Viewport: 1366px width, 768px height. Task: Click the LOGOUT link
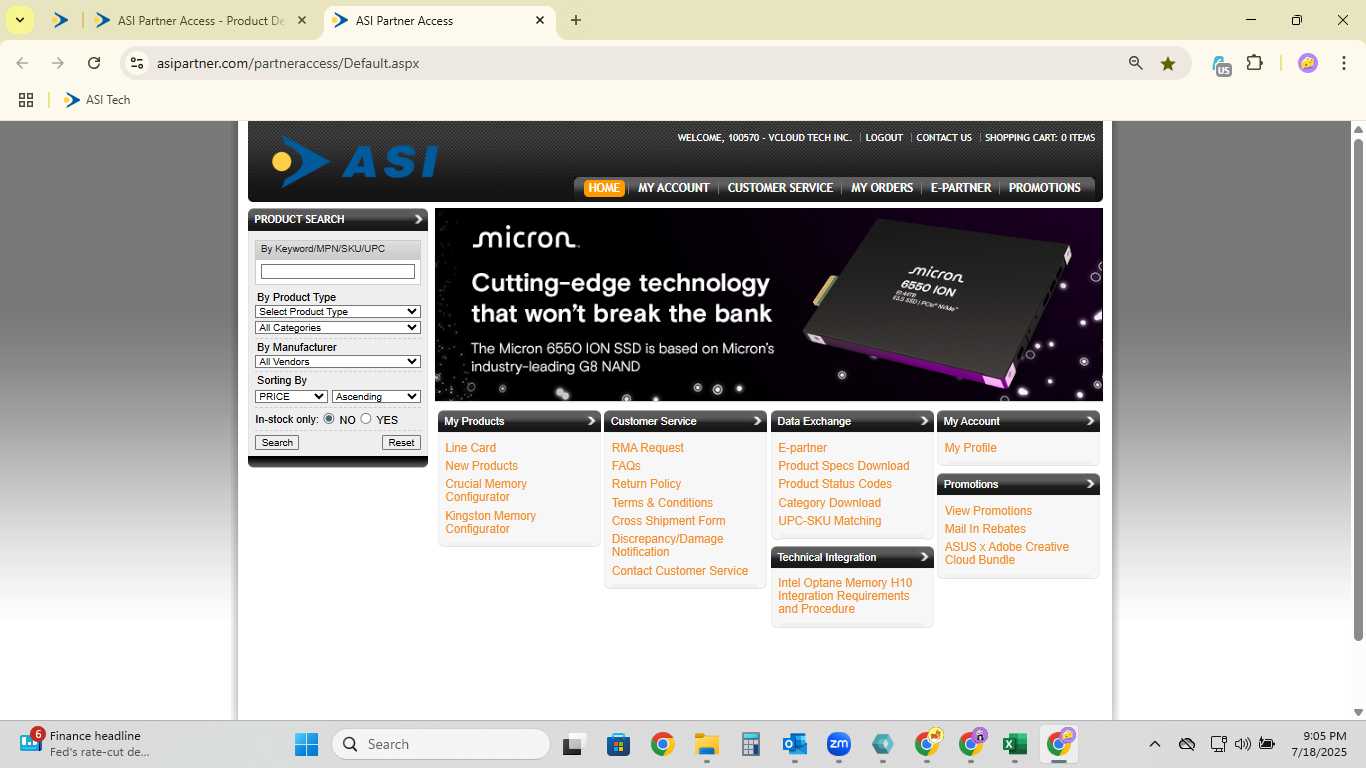(x=884, y=138)
